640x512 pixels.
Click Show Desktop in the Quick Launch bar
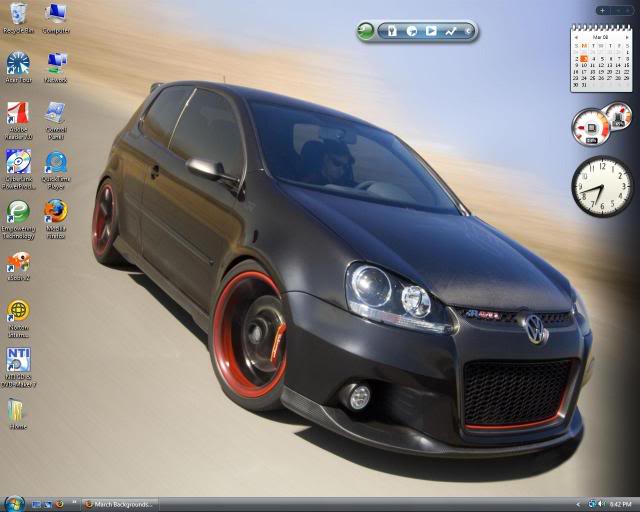(x=36, y=505)
